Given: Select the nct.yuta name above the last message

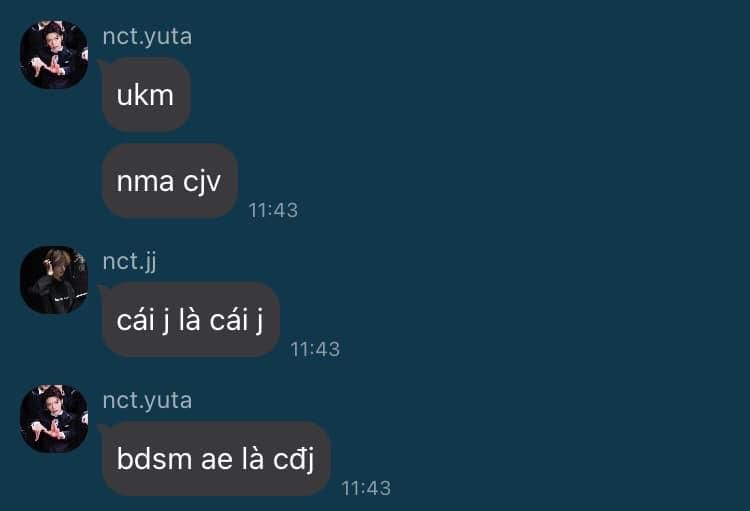Looking at the screenshot, I should (147, 401).
